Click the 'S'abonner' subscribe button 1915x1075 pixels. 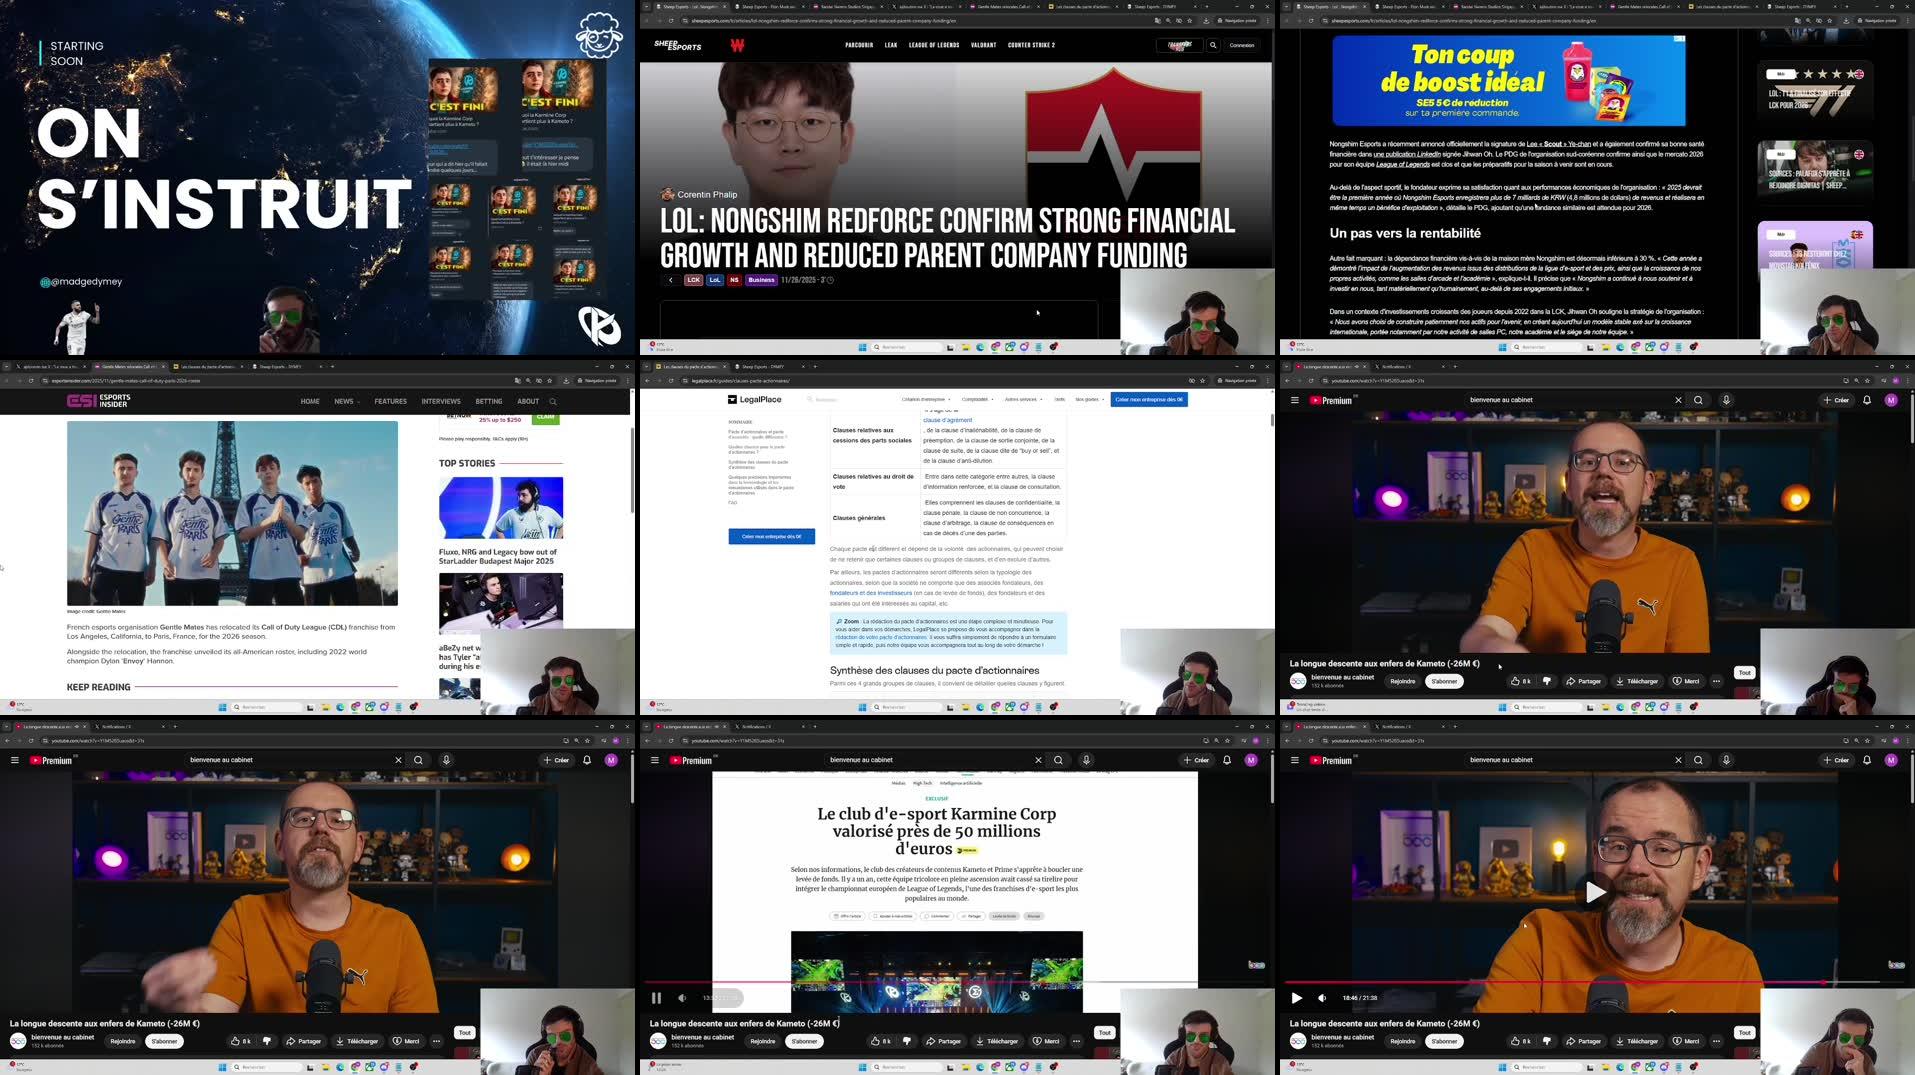point(1443,681)
